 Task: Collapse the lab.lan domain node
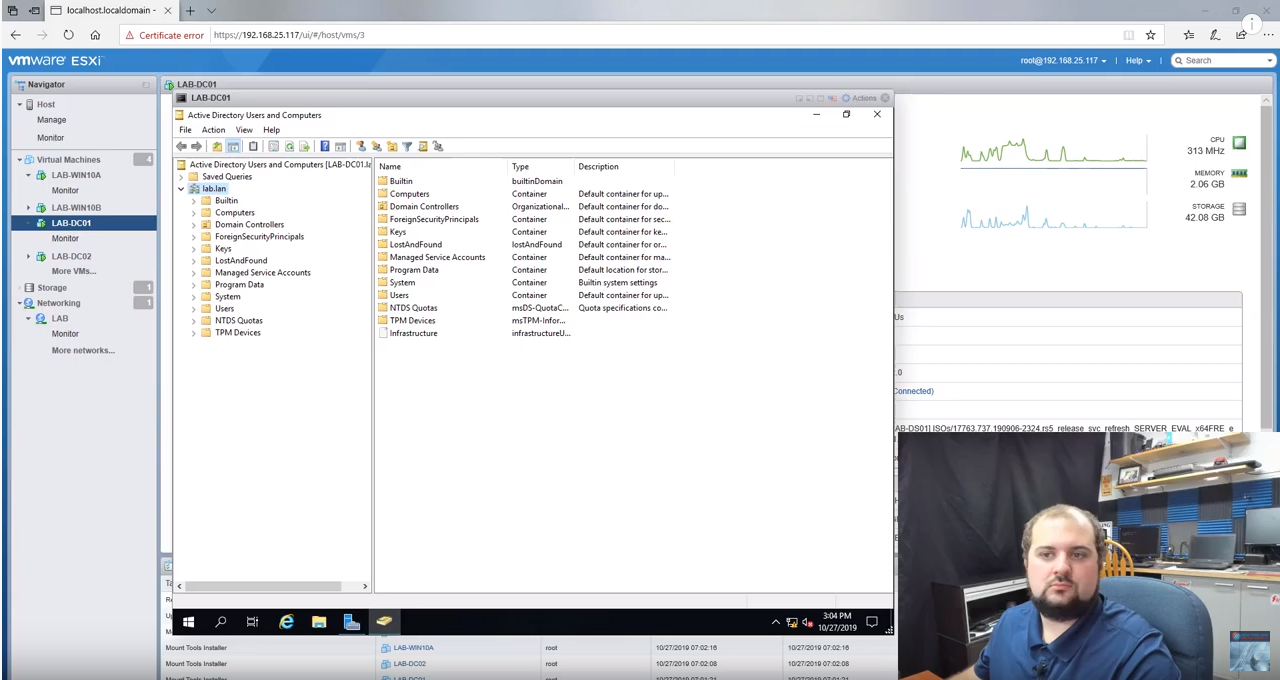[181, 188]
